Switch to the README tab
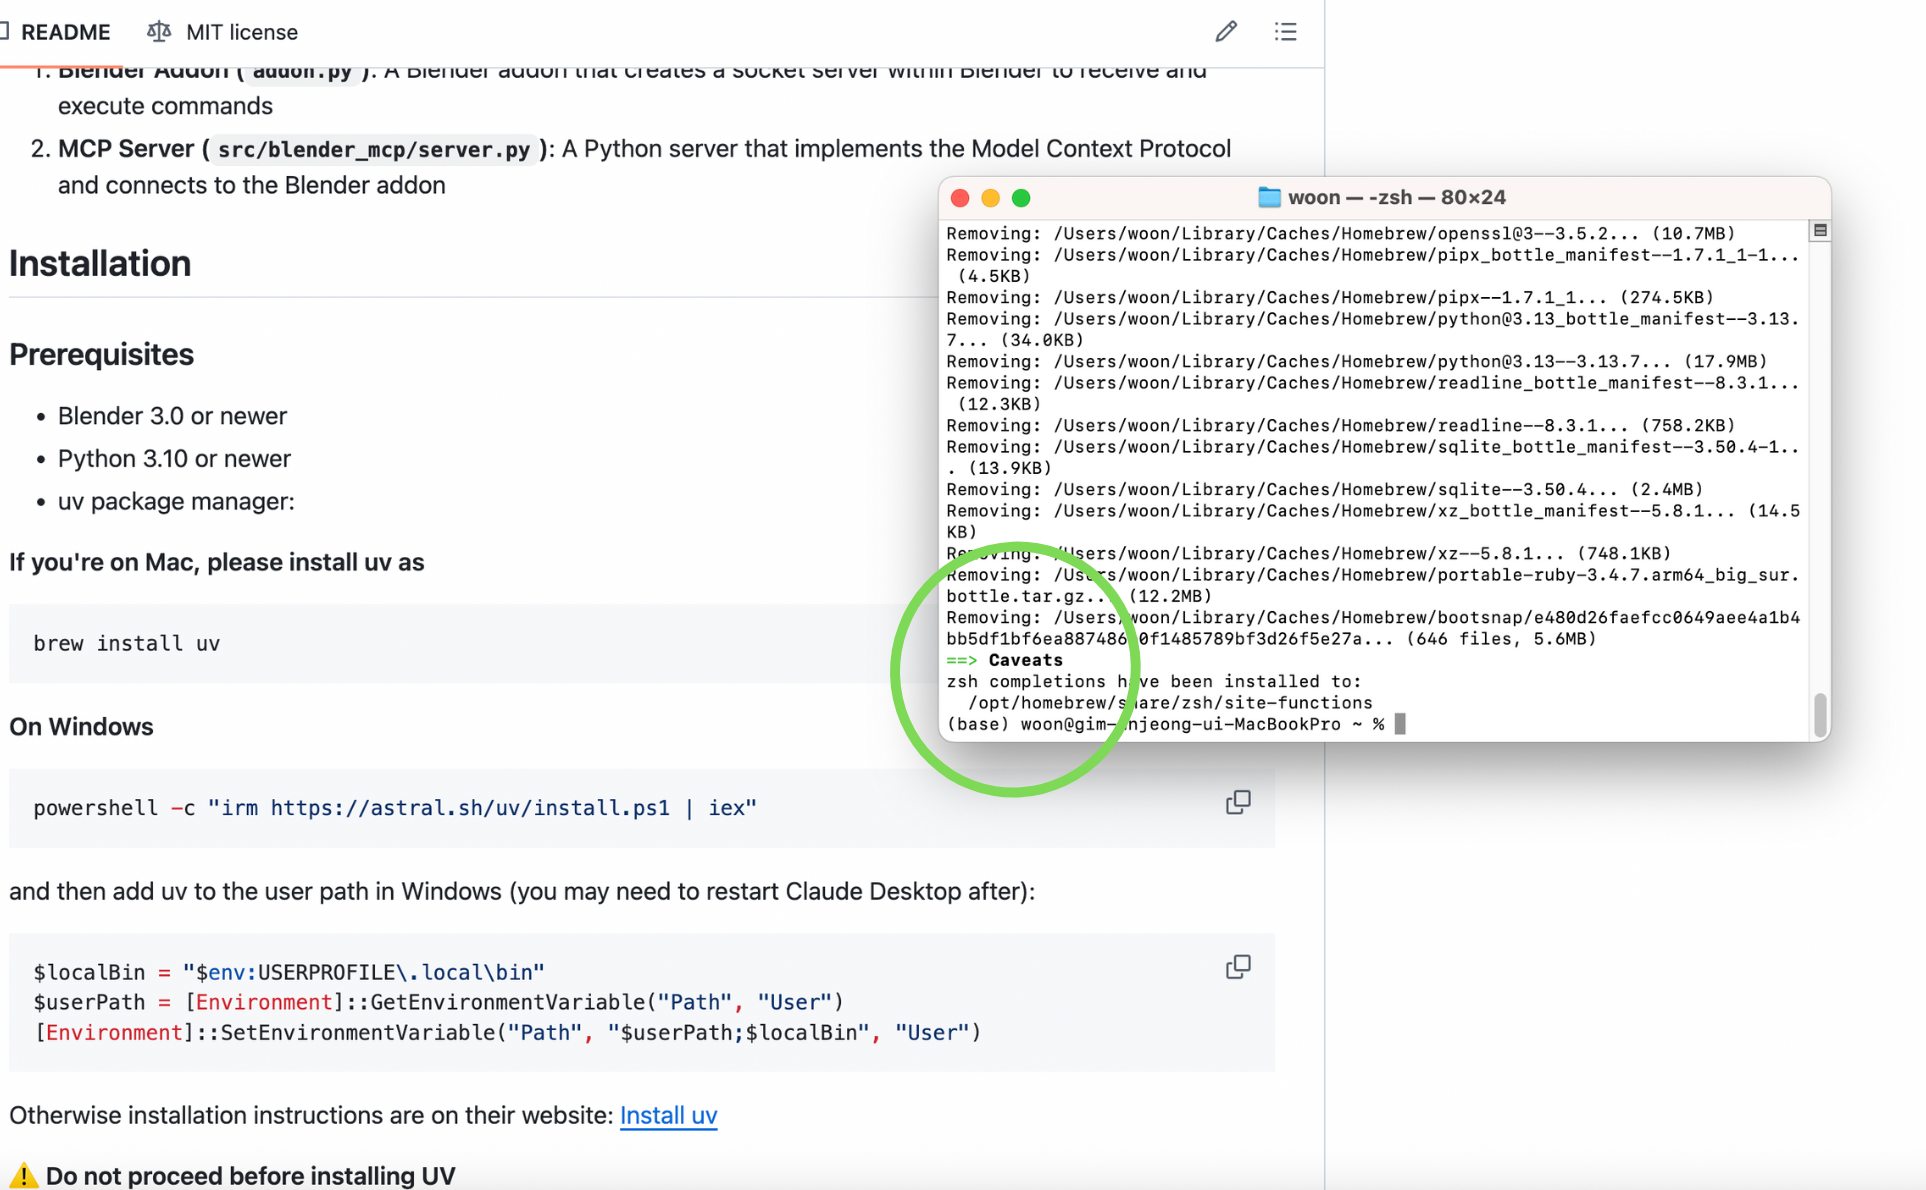Viewport: 1926px width, 1190px height. (64, 32)
